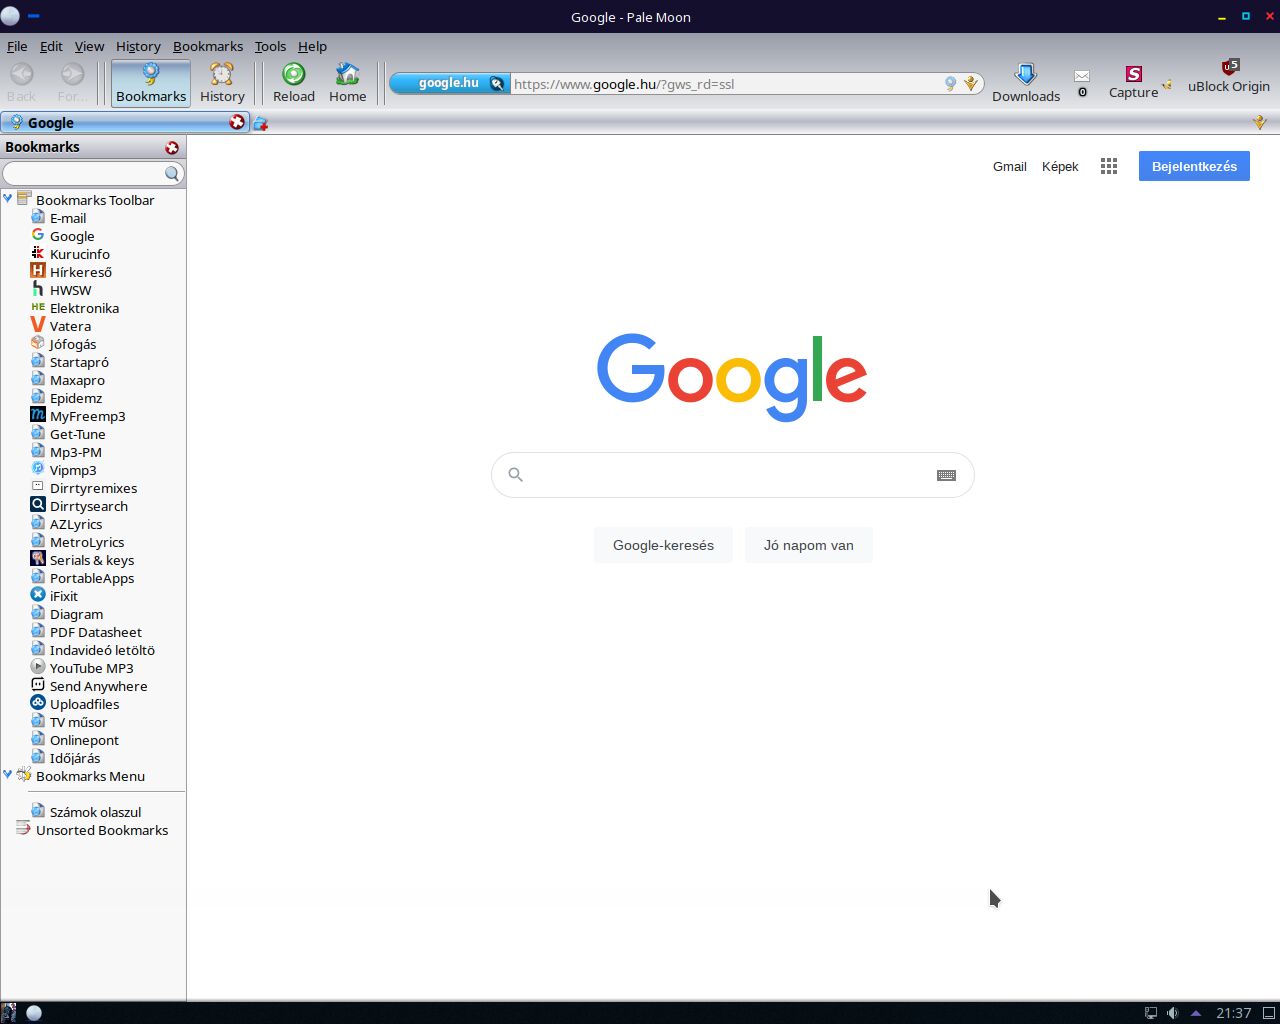Click the Képek images link

click(x=1060, y=166)
